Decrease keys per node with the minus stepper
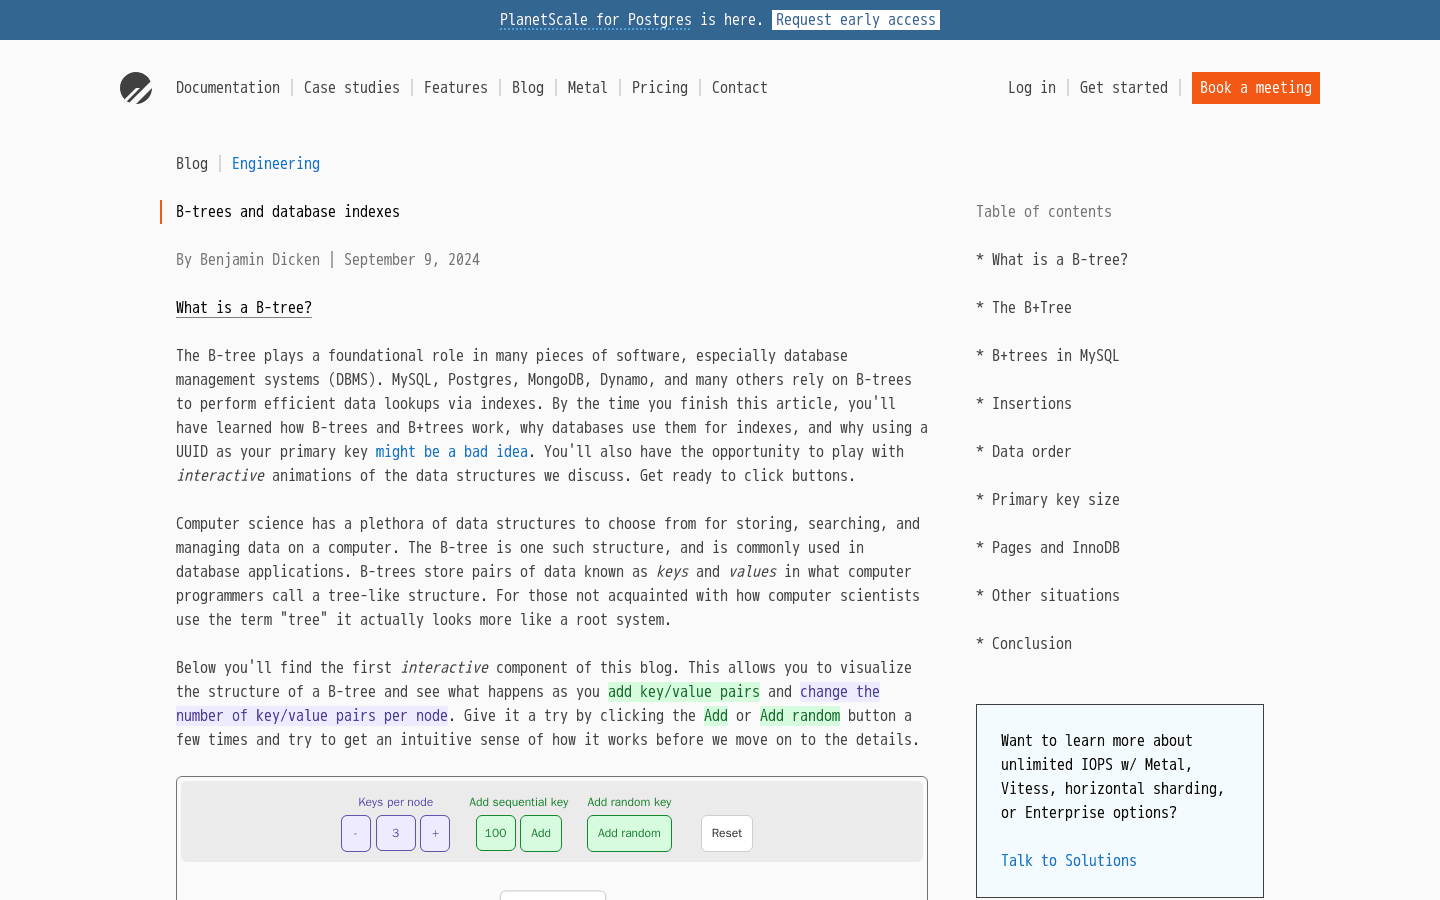This screenshot has height=900, width=1440. (x=356, y=833)
